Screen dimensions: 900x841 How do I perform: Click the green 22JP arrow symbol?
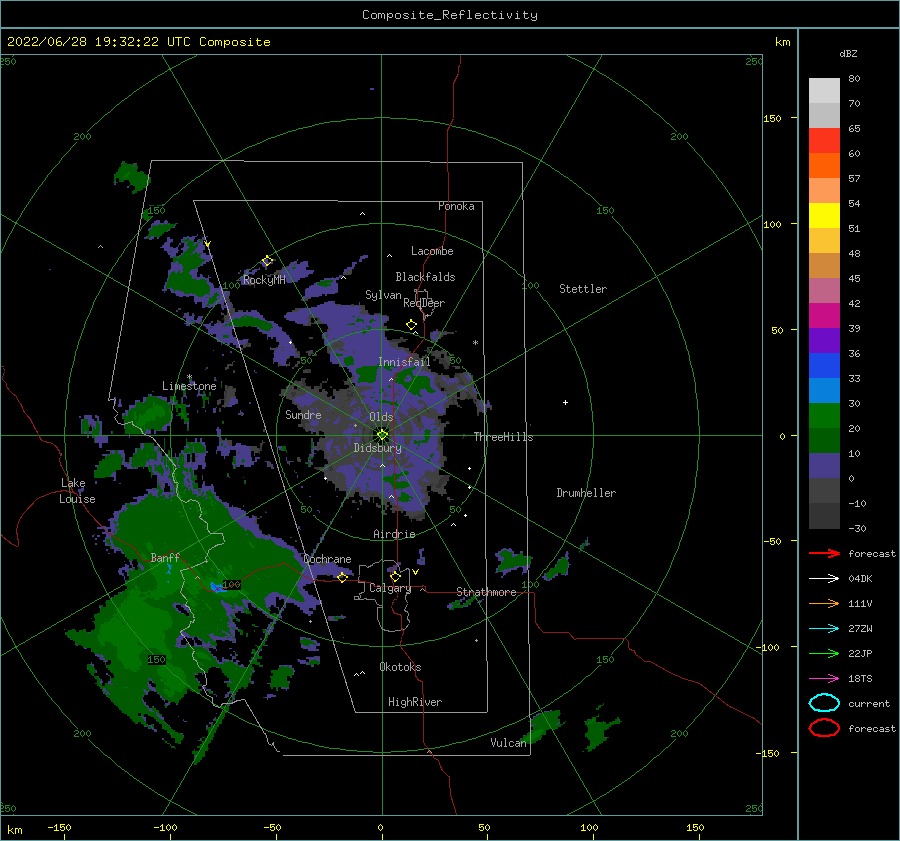(824, 653)
